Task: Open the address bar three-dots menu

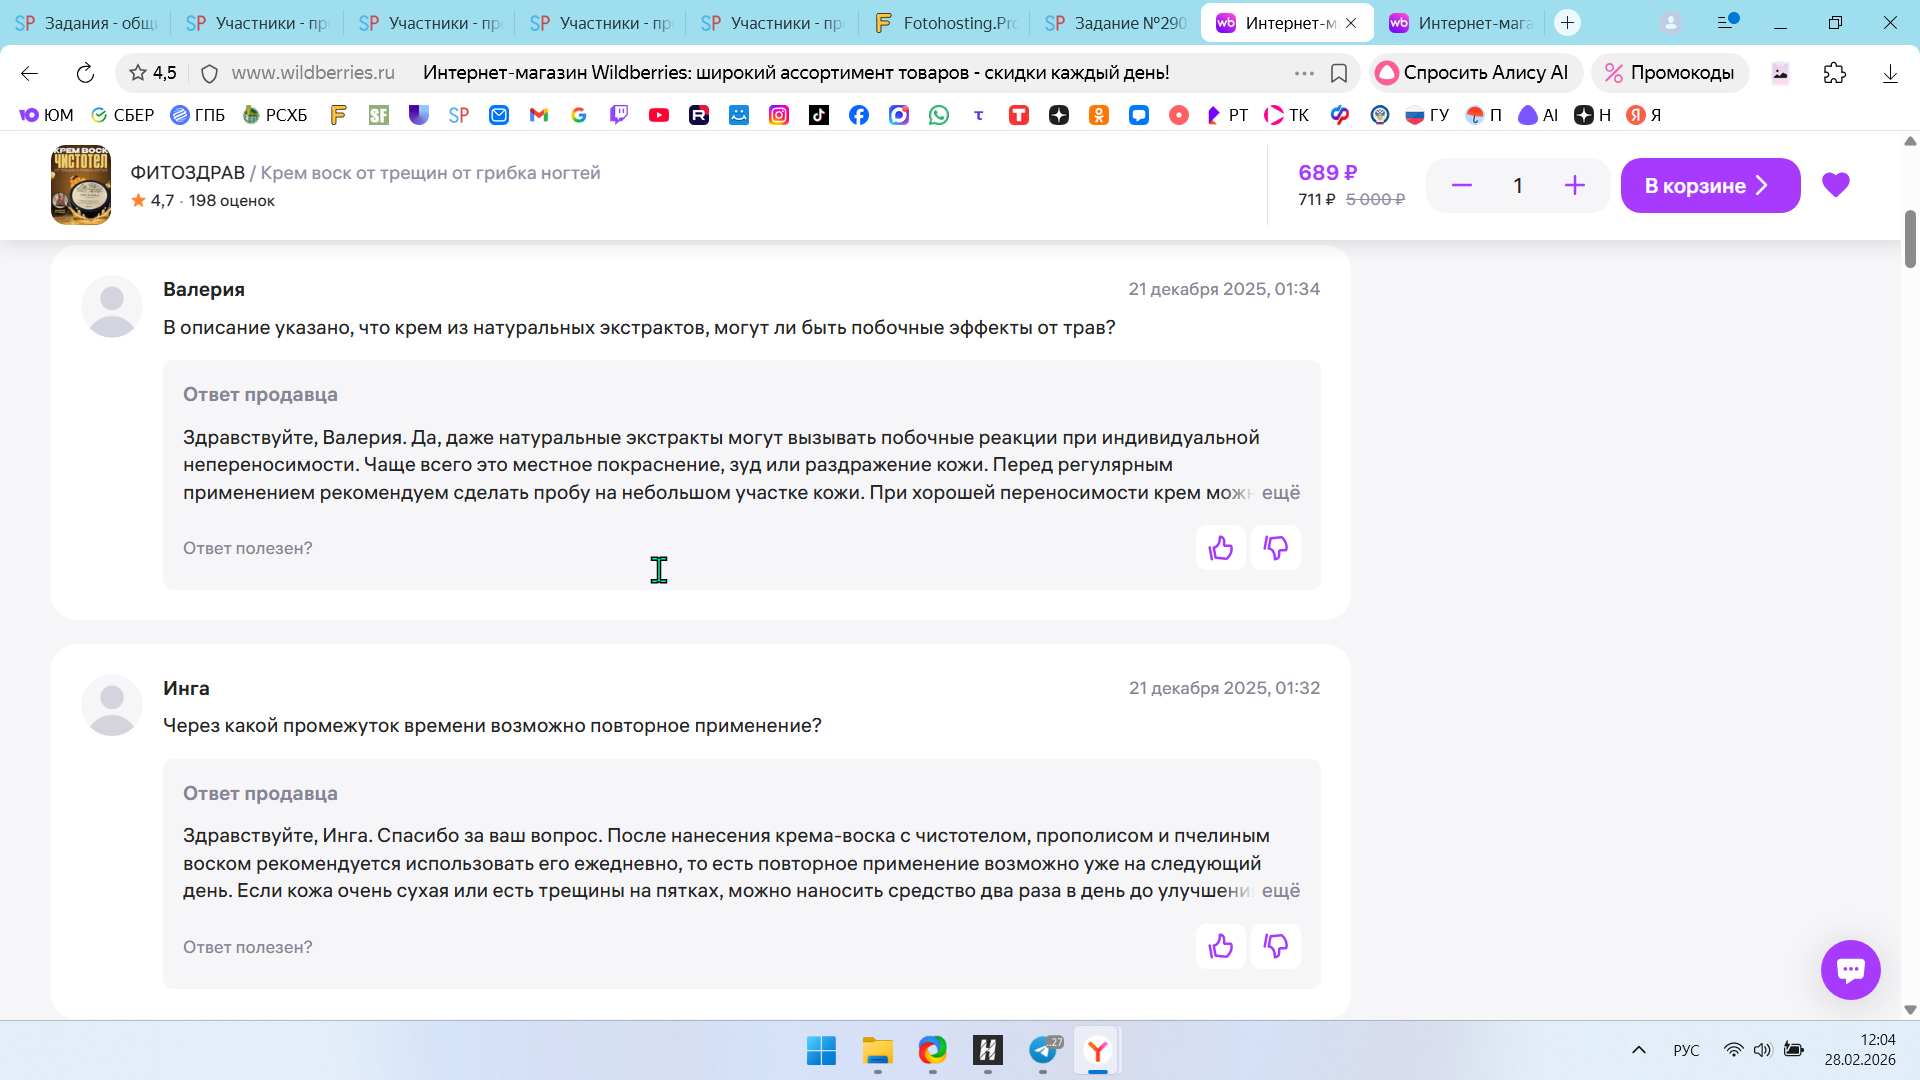Action: pyautogui.click(x=1303, y=73)
